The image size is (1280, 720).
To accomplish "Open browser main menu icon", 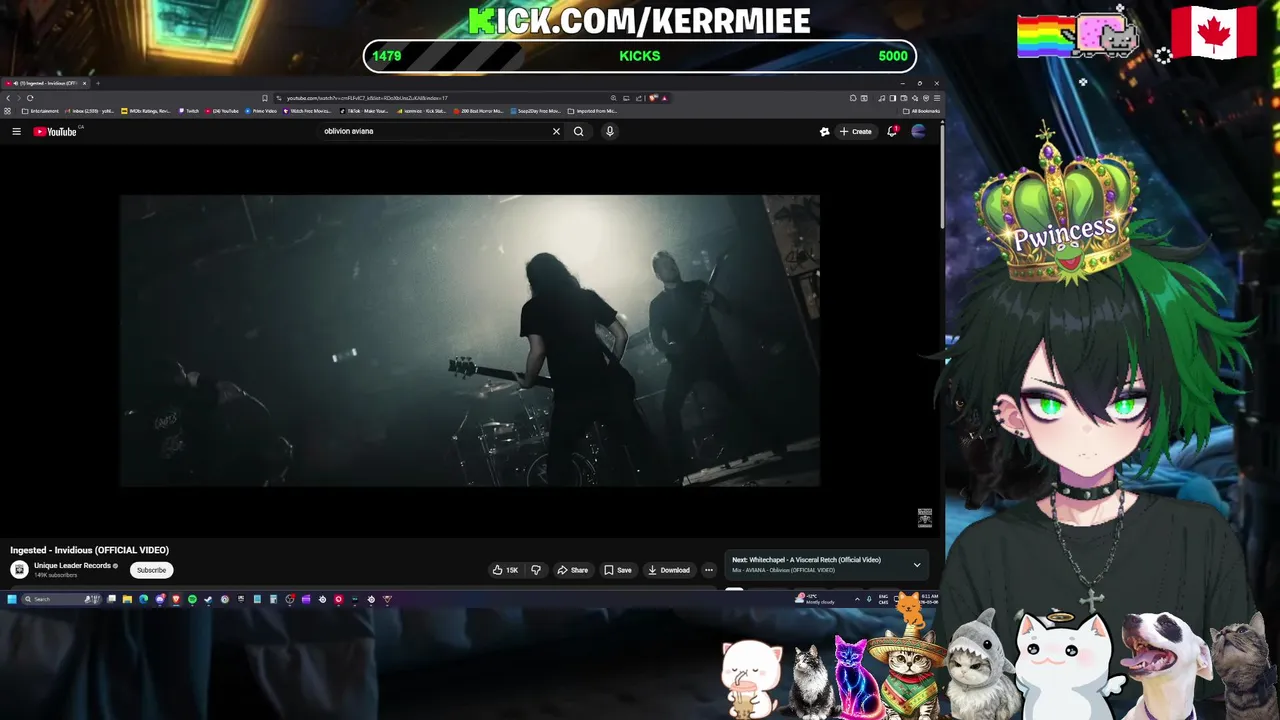I will [x=937, y=98].
